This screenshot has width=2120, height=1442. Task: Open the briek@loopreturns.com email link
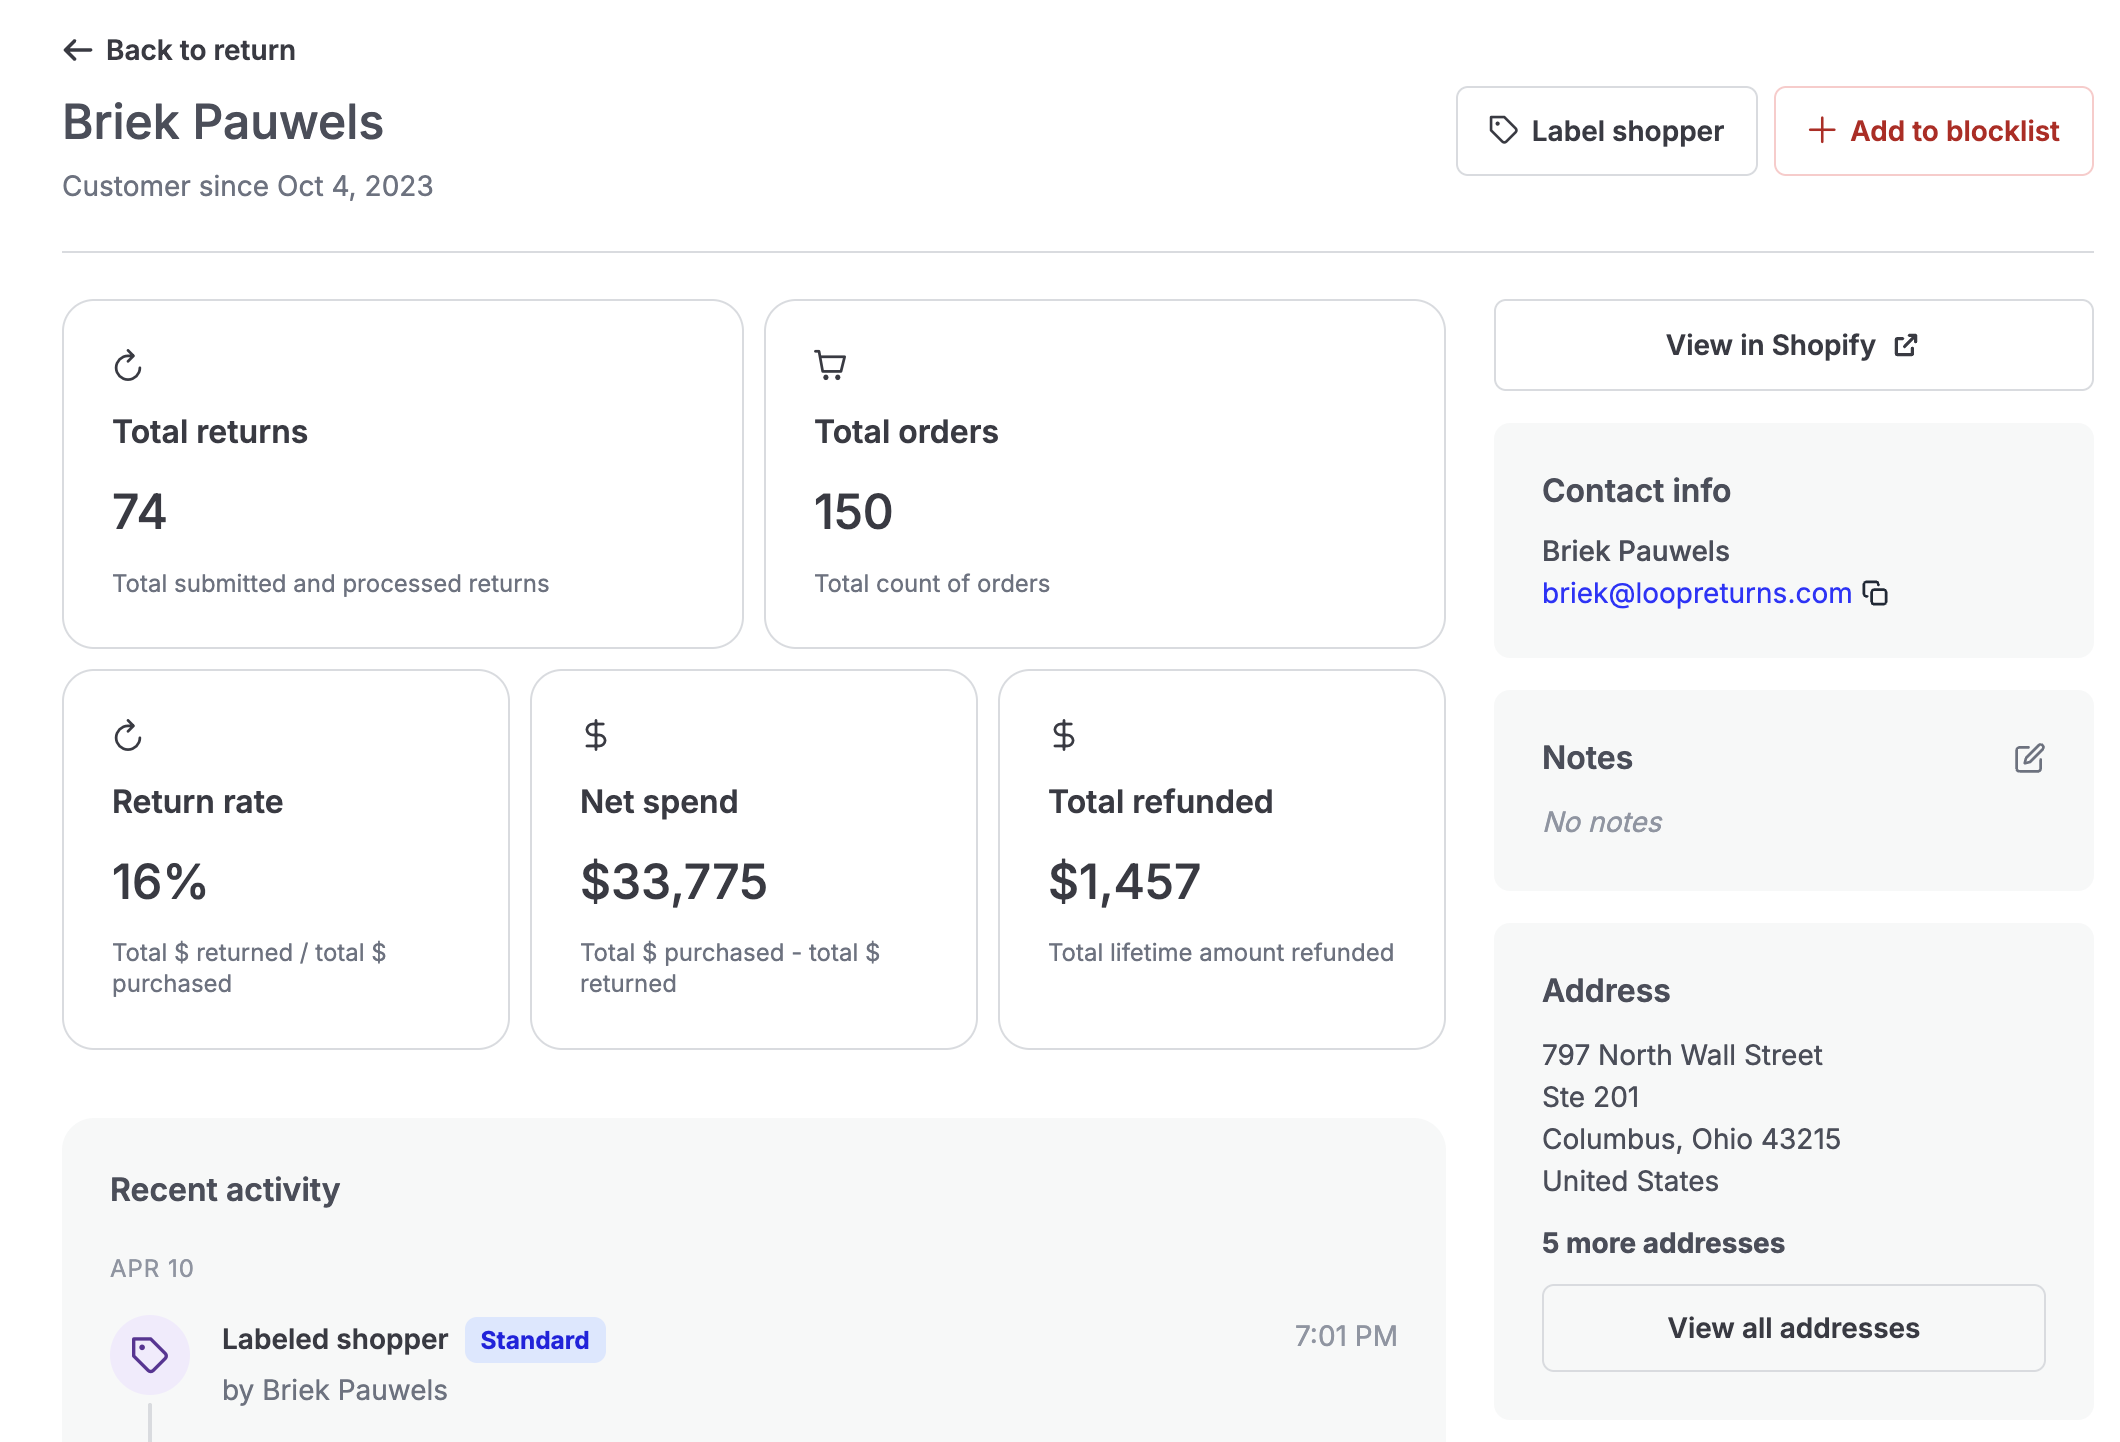tap(1696, 593)
